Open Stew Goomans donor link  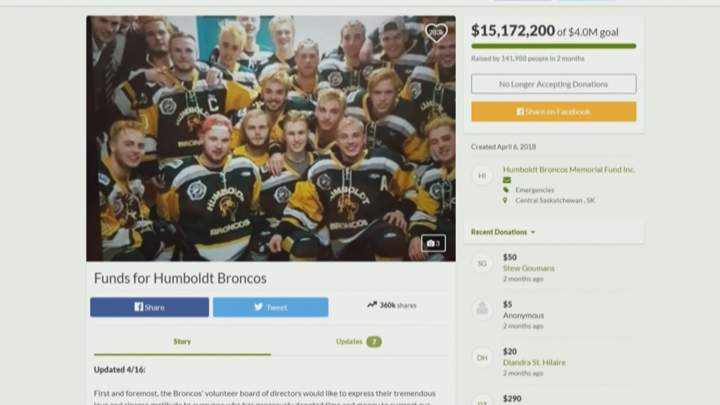[529, 268]
